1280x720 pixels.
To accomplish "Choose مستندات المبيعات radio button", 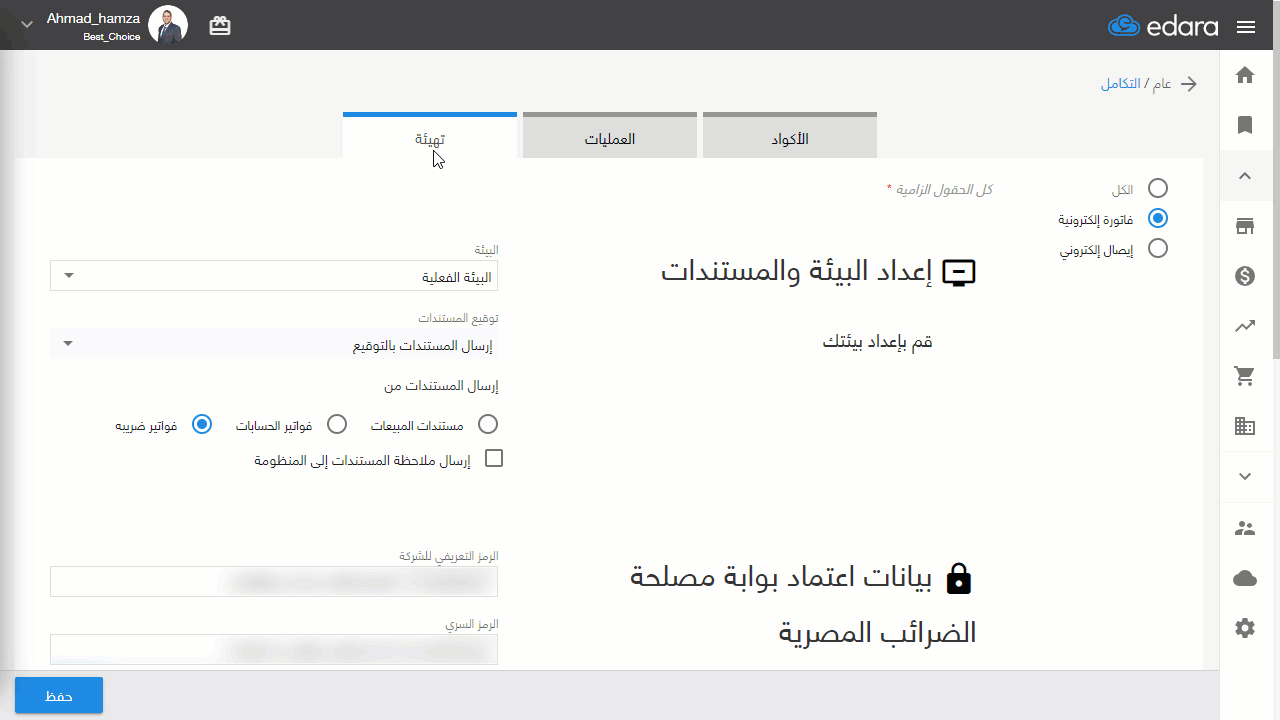I will click(x=488, y=424).
